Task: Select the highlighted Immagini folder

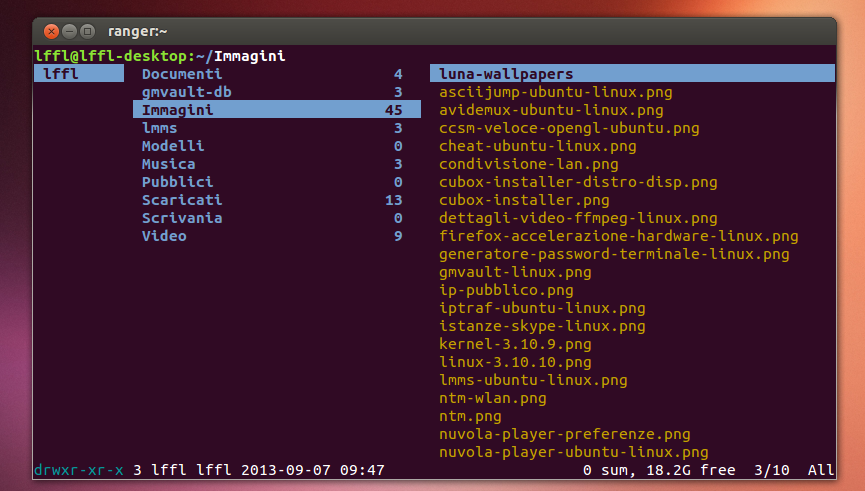Action: click(x=276, y=110)
